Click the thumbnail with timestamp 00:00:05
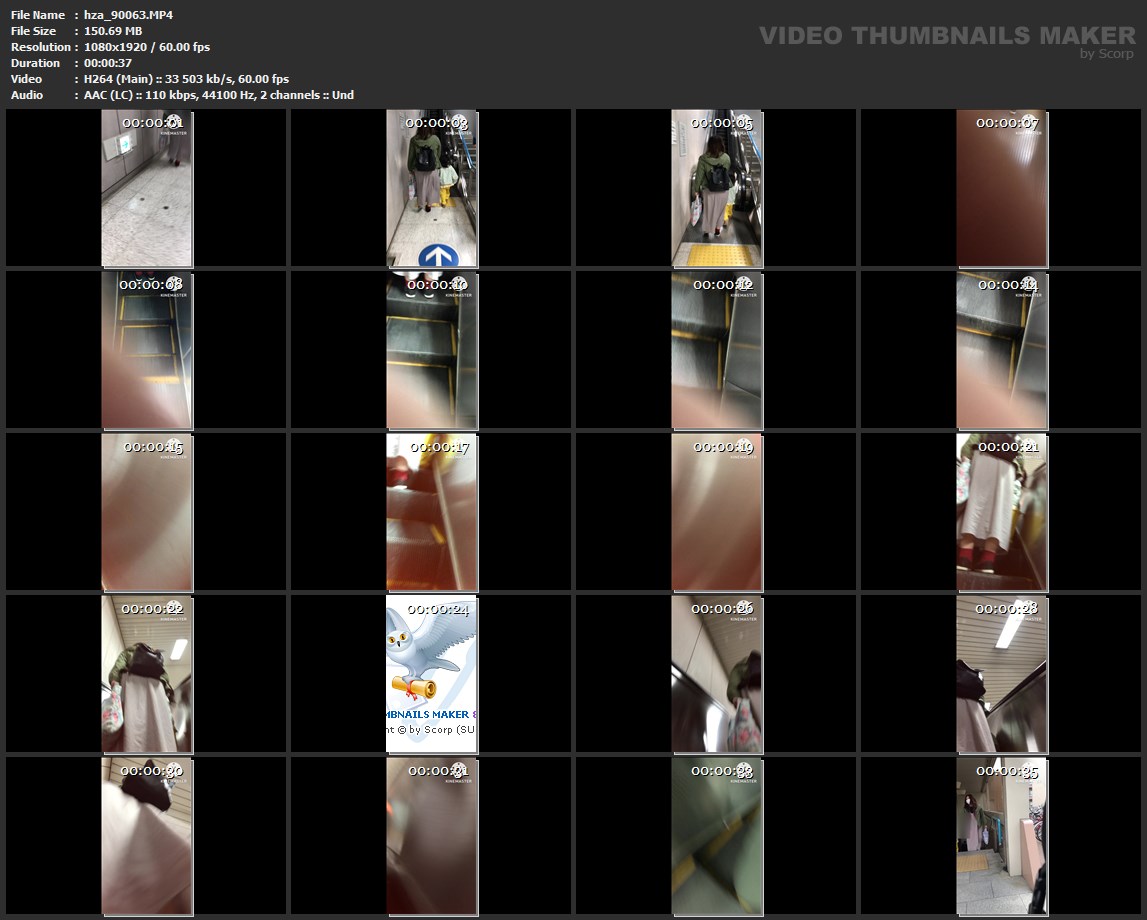The width and height of the screenshot is (1147, 920). (x=717, y=188)
